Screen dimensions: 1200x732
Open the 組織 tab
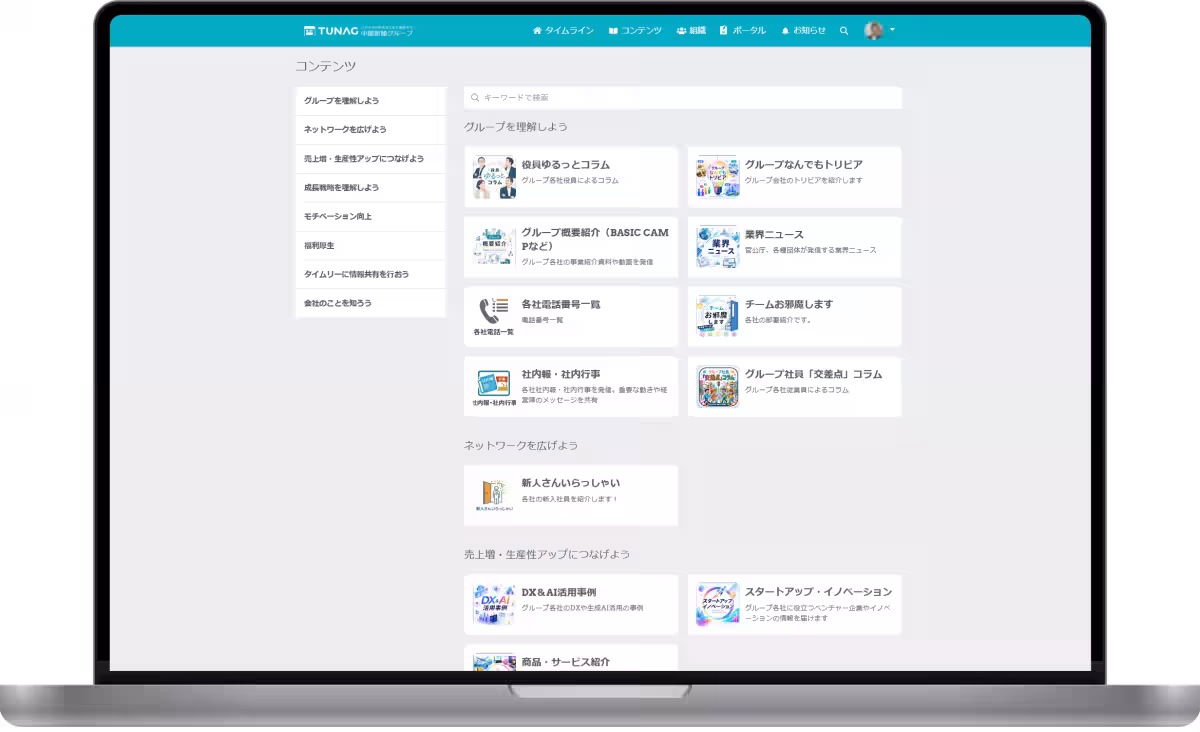(691, 31)
